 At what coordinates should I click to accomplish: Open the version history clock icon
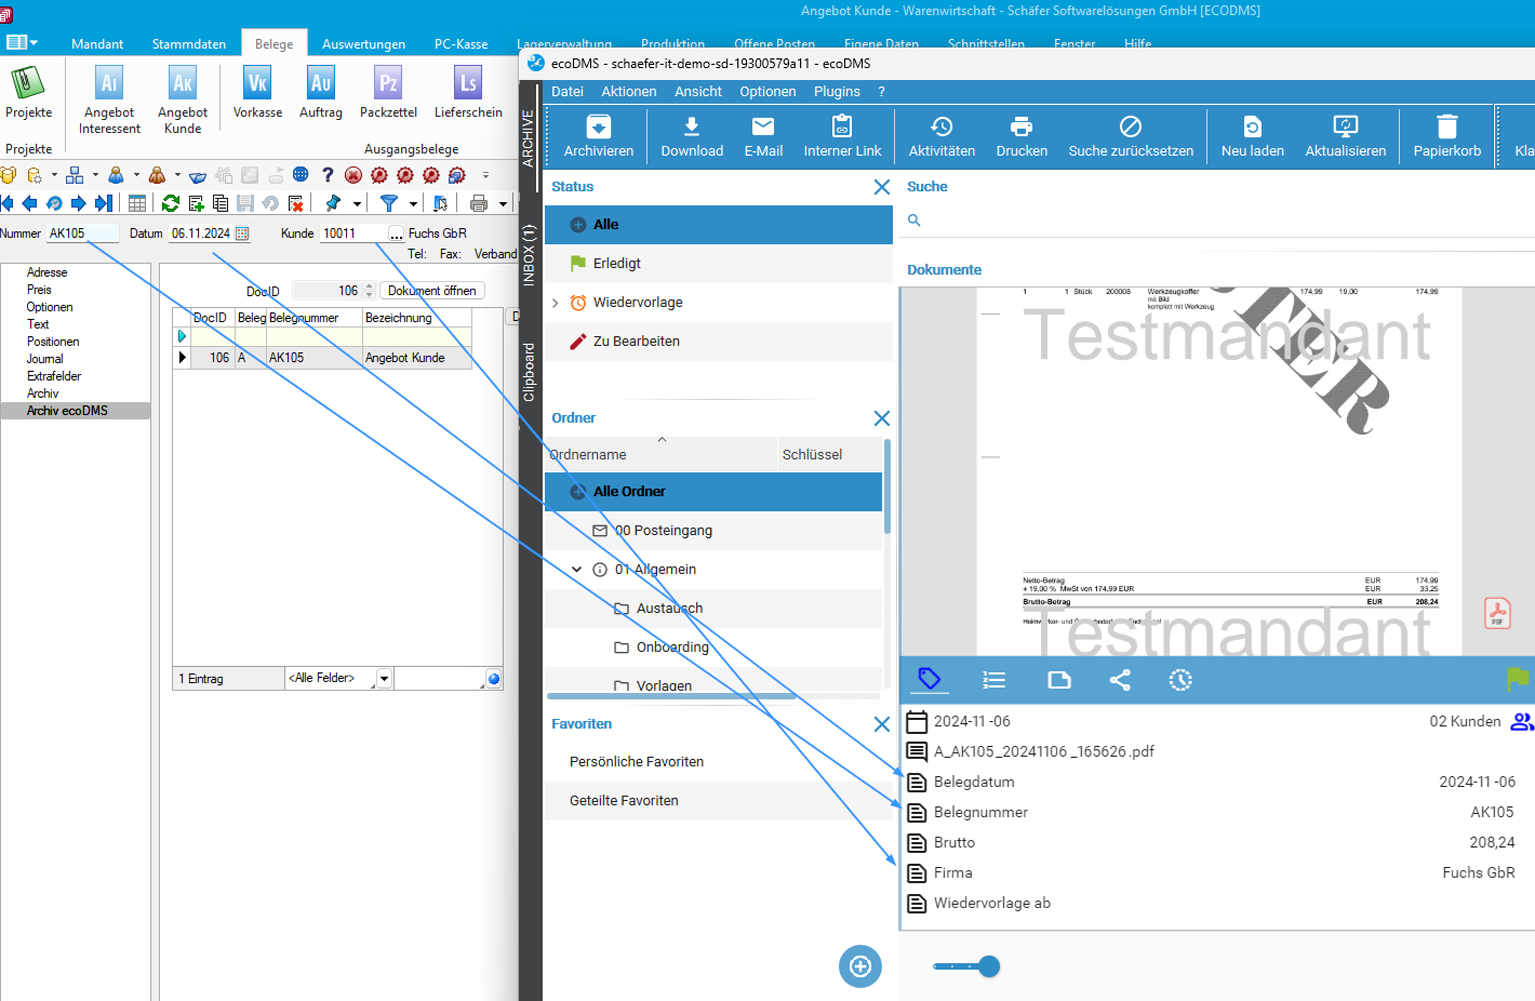coord(1180,680)
